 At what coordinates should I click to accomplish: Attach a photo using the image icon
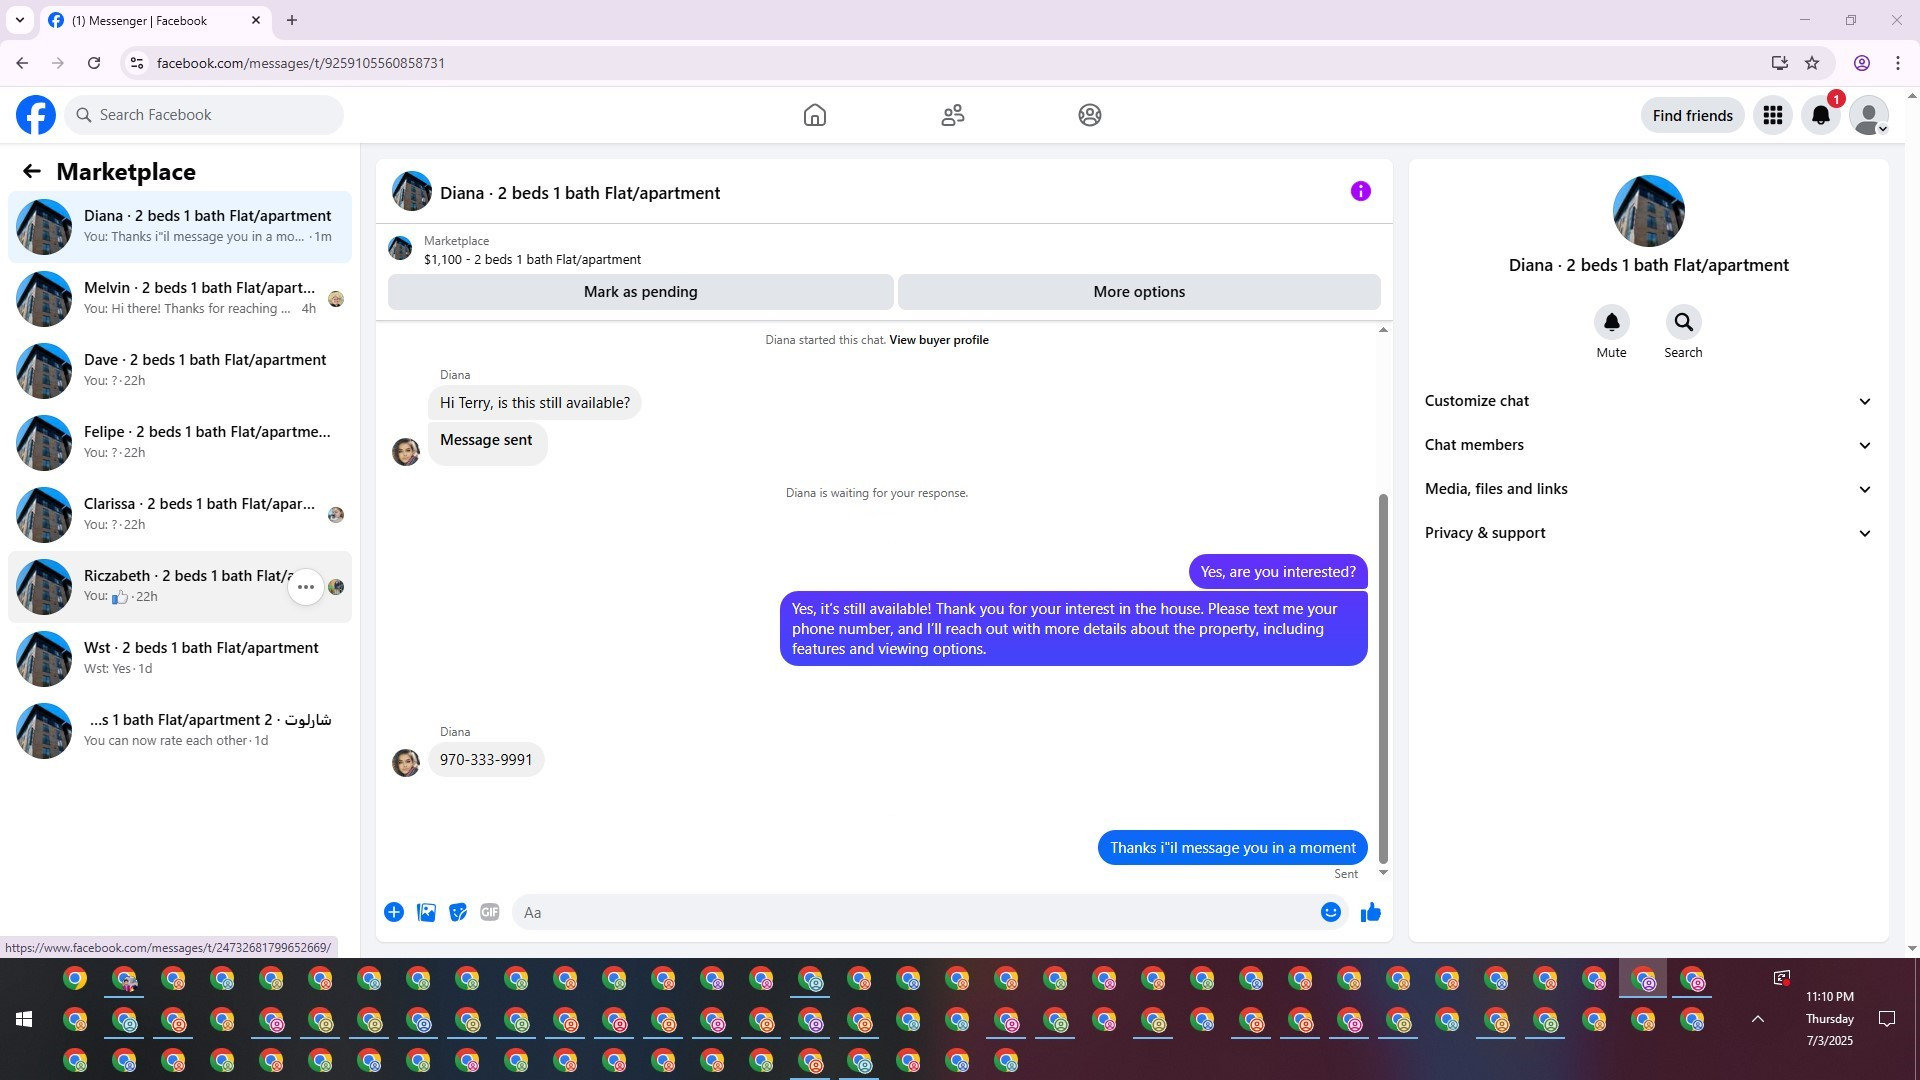click(426, 912)
